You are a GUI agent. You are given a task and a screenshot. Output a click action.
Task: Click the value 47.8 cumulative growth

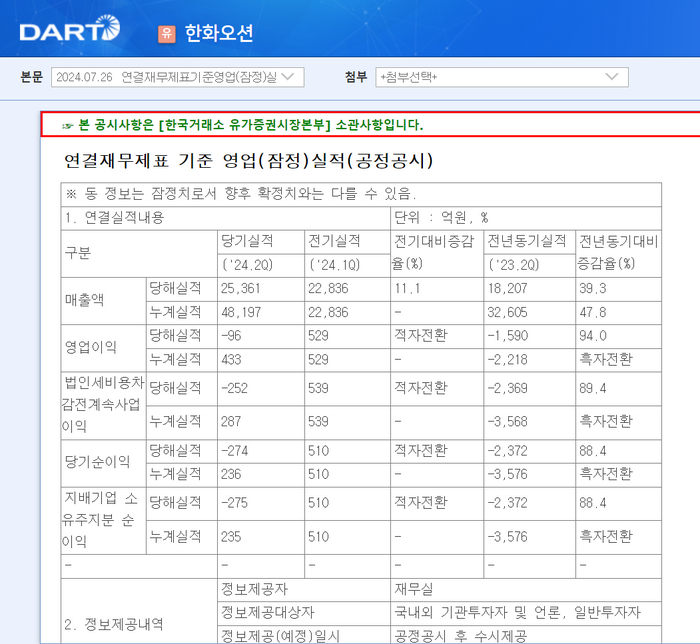click(593, 312)
